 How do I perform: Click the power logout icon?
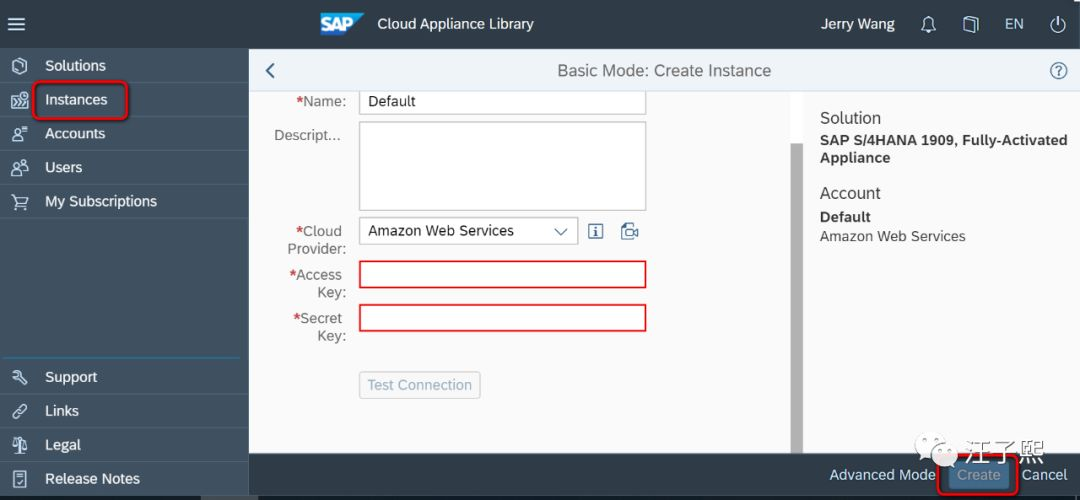click(1057, 25)
